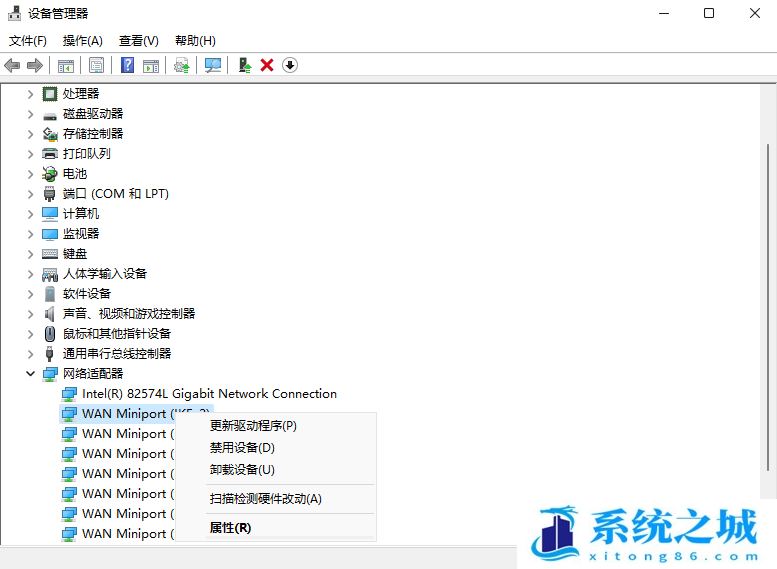The width and height of the screenshot is (777, 569).
Task: Choose 更新驱动程序(P) from context menu
Action: (x=253, y=426)
